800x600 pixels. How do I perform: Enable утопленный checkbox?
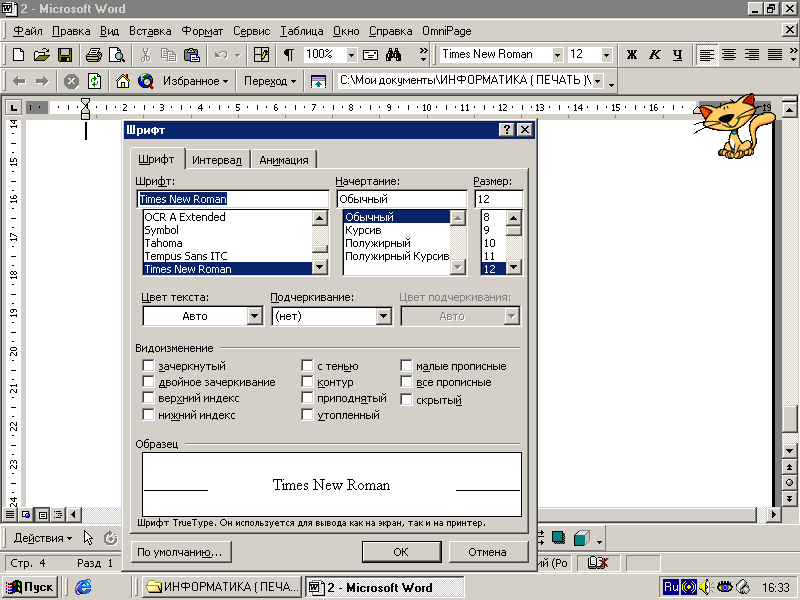pos(307,415)
